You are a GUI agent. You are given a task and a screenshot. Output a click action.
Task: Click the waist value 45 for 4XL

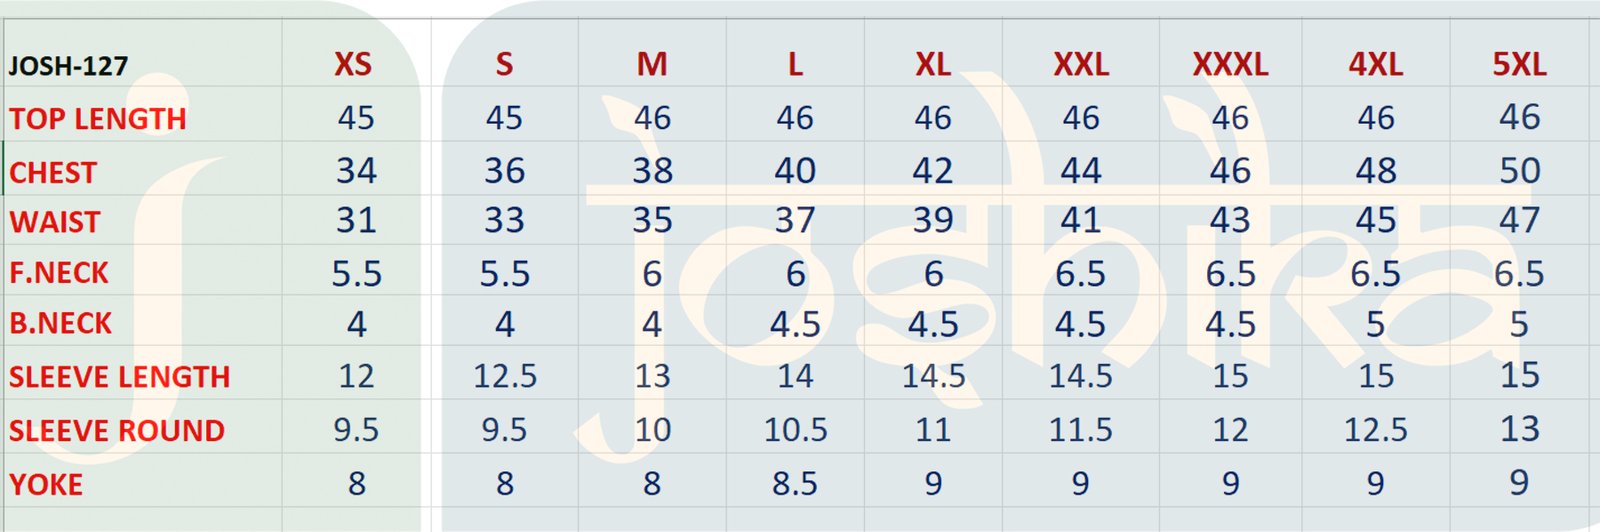(x=1375, y=221)
